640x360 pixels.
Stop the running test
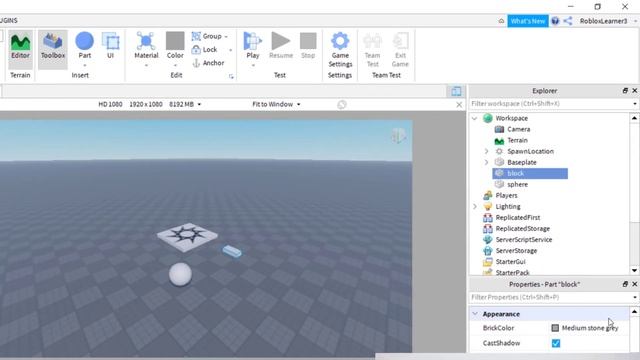pos(308,45)
